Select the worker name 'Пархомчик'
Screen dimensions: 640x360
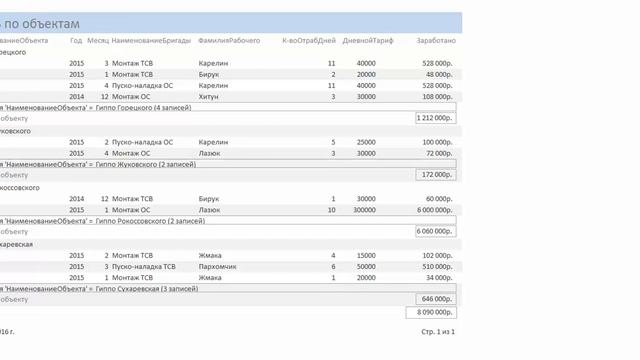218,267
